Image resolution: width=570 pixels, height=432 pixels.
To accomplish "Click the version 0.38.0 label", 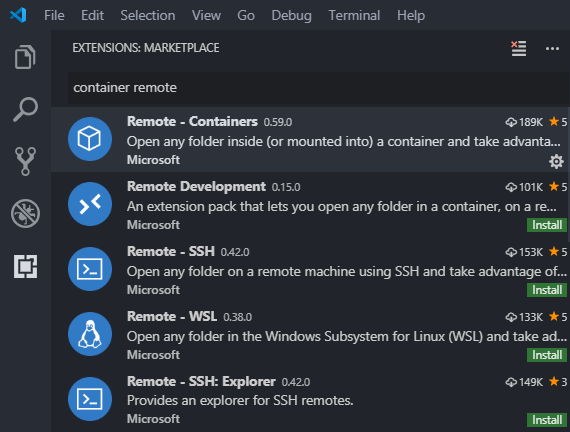I will click(x=237, y=317).
